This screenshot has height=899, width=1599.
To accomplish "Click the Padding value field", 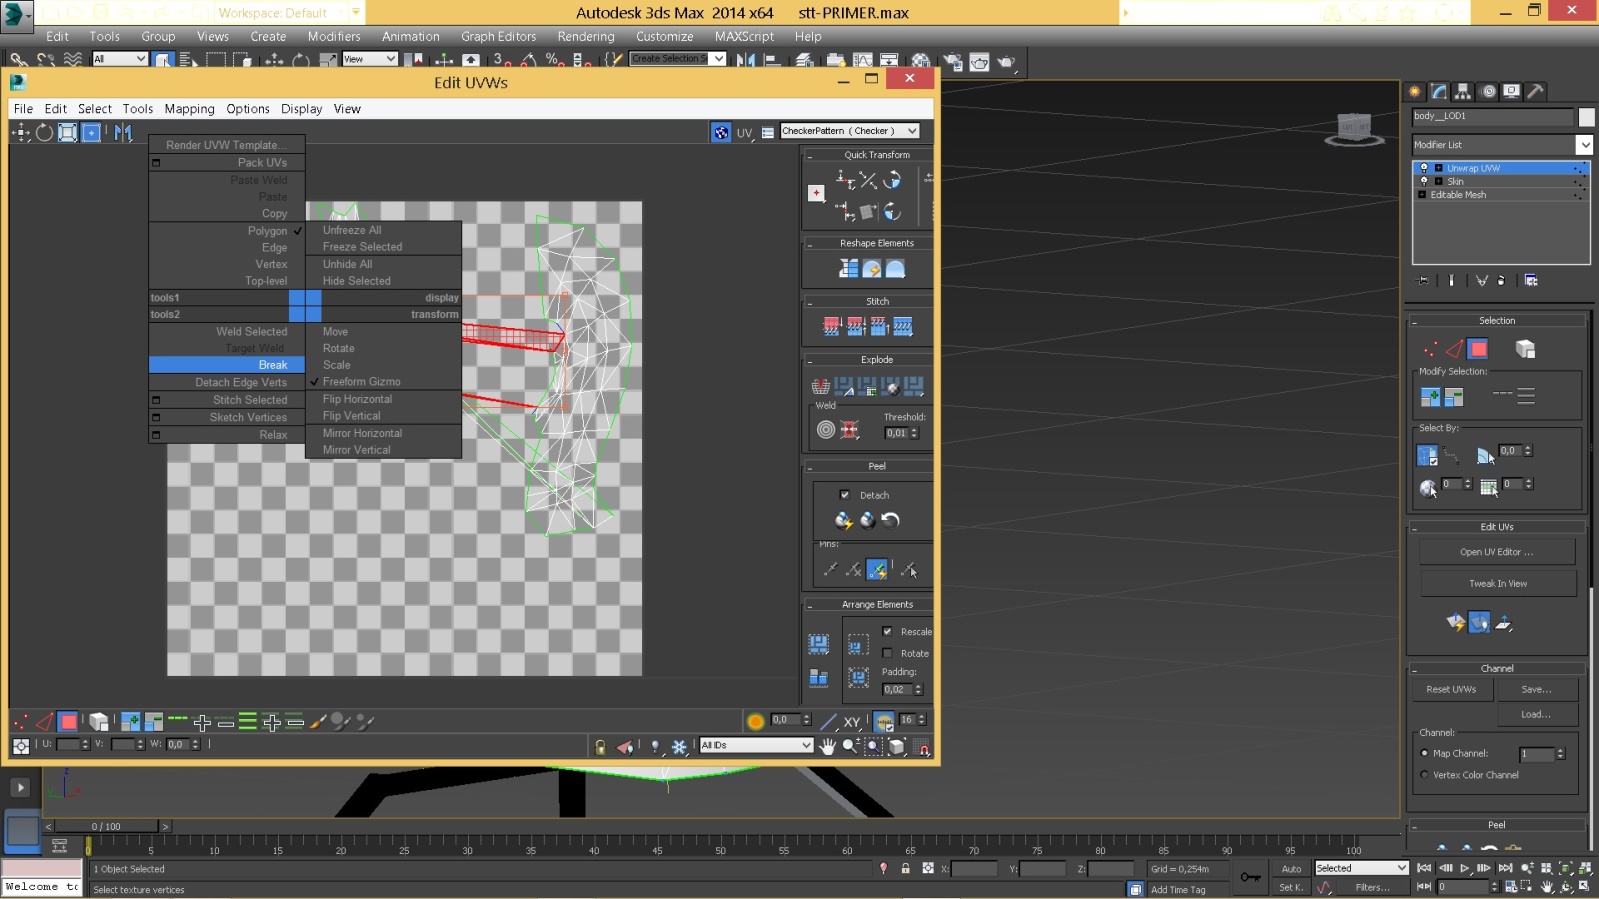I will 896,689.
